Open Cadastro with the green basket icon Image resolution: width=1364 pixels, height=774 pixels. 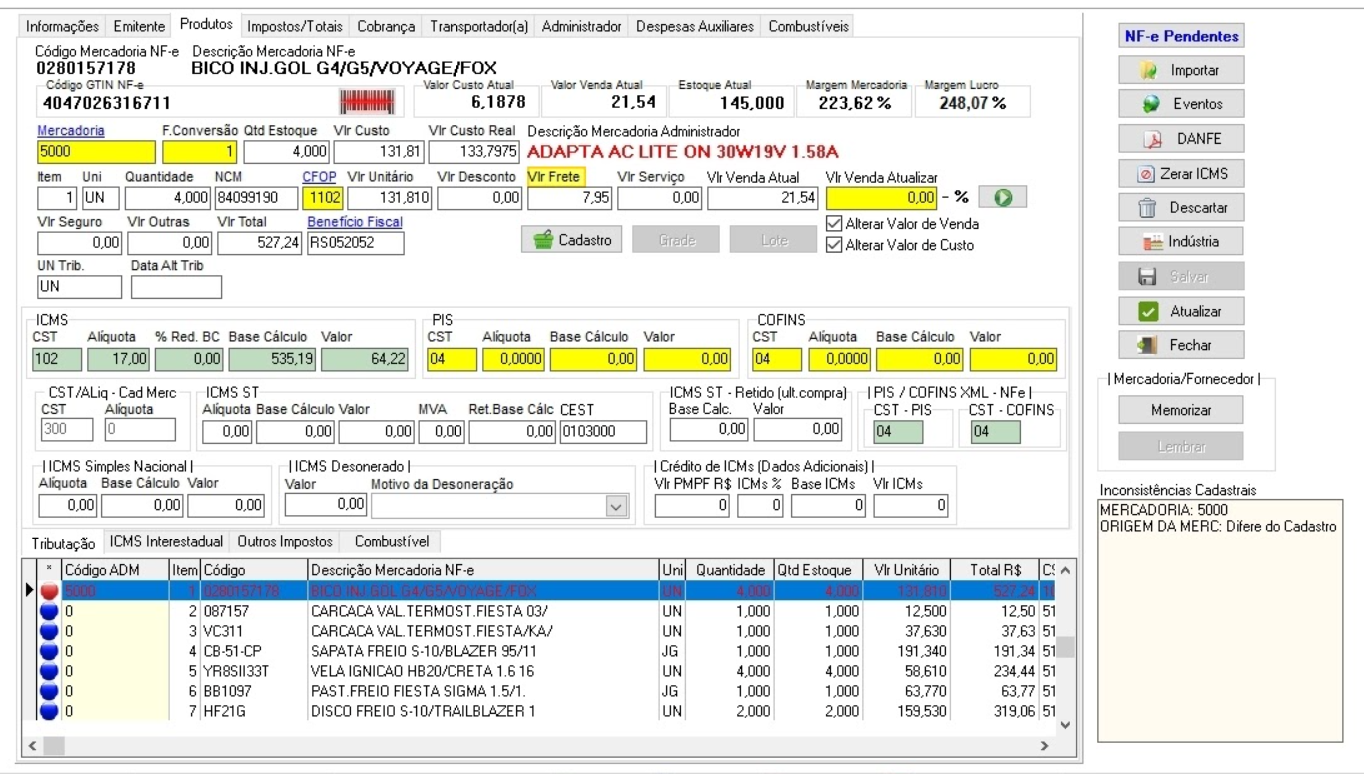point(572,240)
